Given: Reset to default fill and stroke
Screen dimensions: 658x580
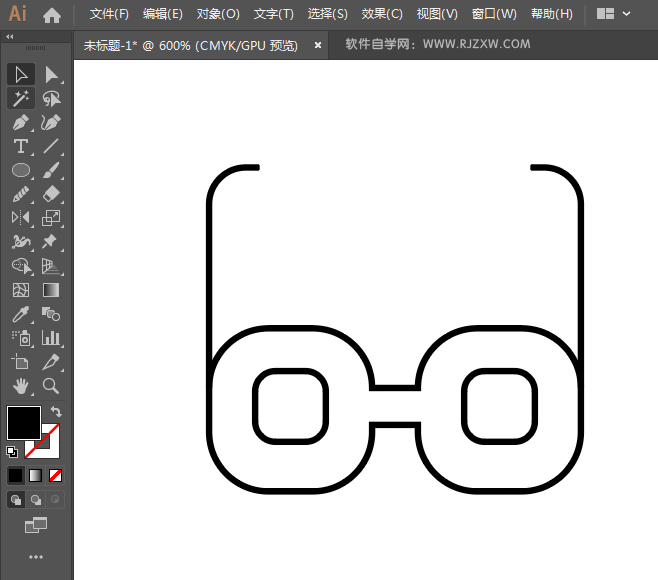Looking at the screenshot, I should pyautogui.click(x=12, y=451).
